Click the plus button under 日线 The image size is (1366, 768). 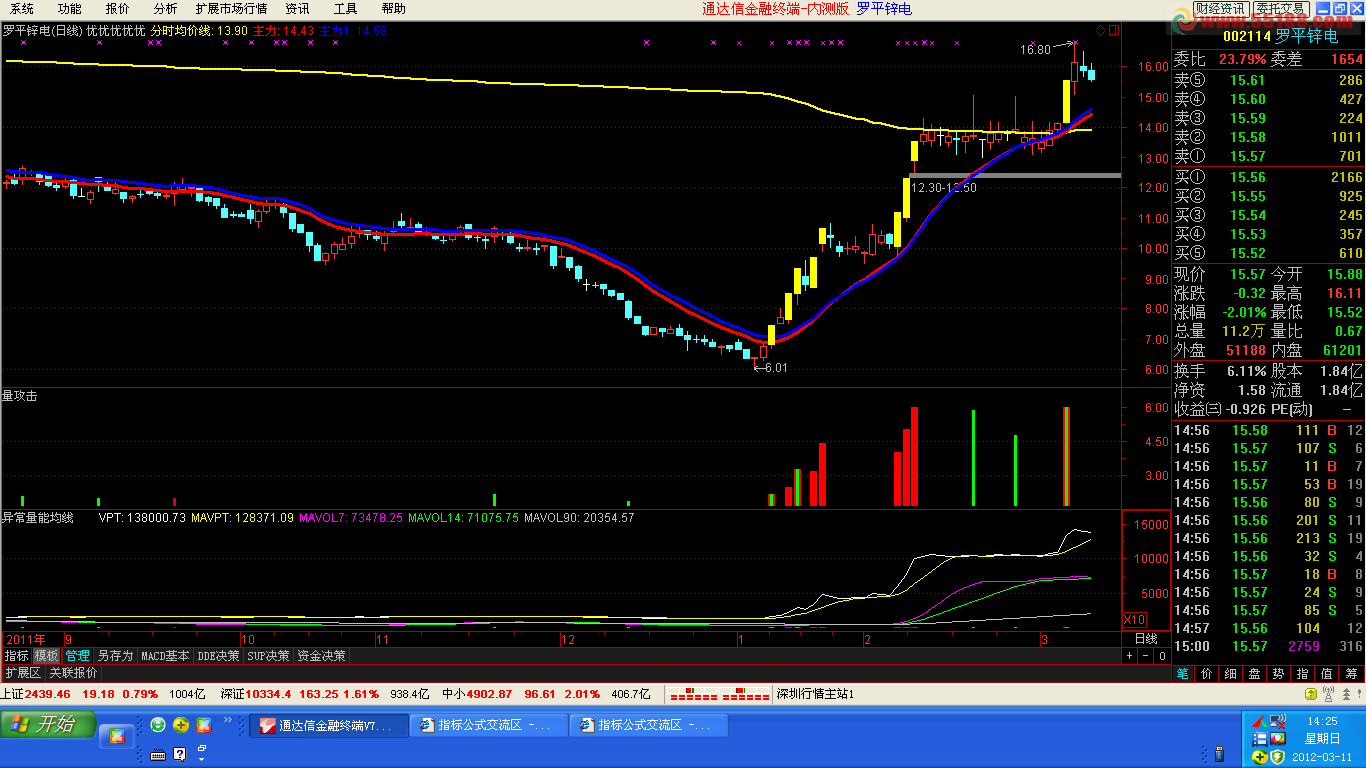pyautogui.click(x=1131, y=656)
